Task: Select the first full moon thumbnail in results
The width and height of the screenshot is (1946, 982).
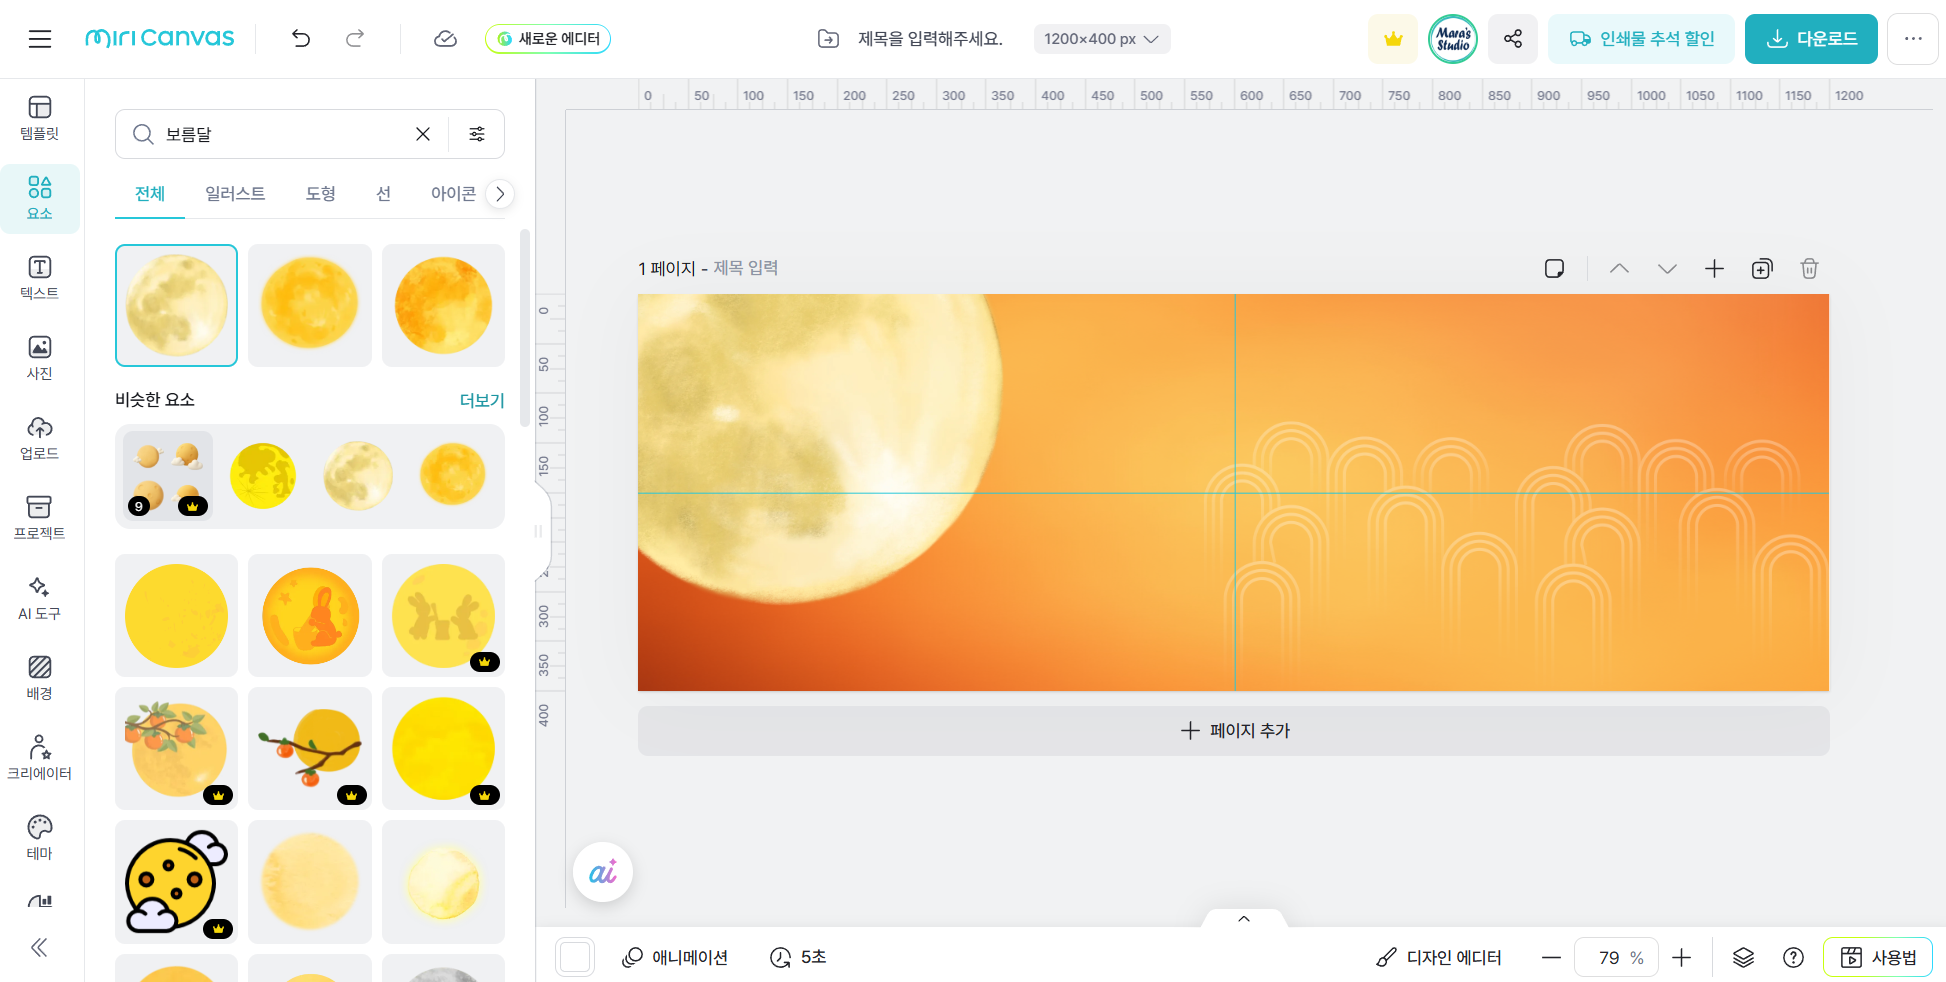Action: [x=176, y=305]
